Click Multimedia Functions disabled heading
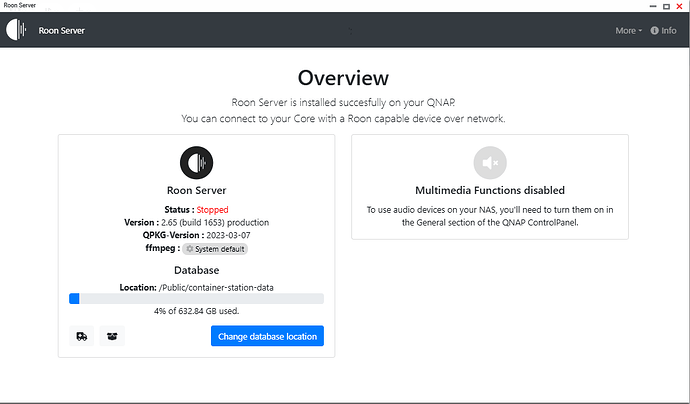The height and width of the screenshot is (404, 690). click(490, 190)
